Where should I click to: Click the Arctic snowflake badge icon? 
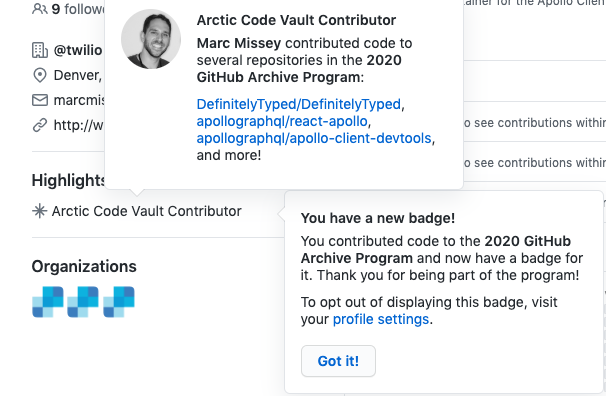(x=39, y=211)
